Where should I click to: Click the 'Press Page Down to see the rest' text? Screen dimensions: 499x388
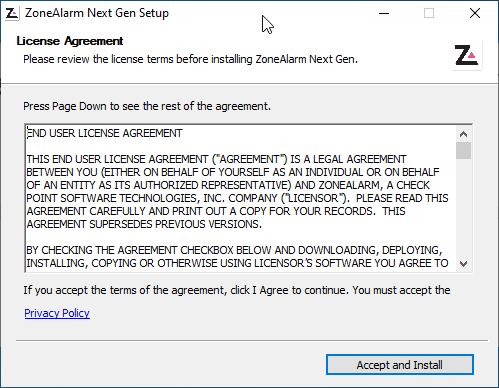pyautogui.click(x=147, y=106)
